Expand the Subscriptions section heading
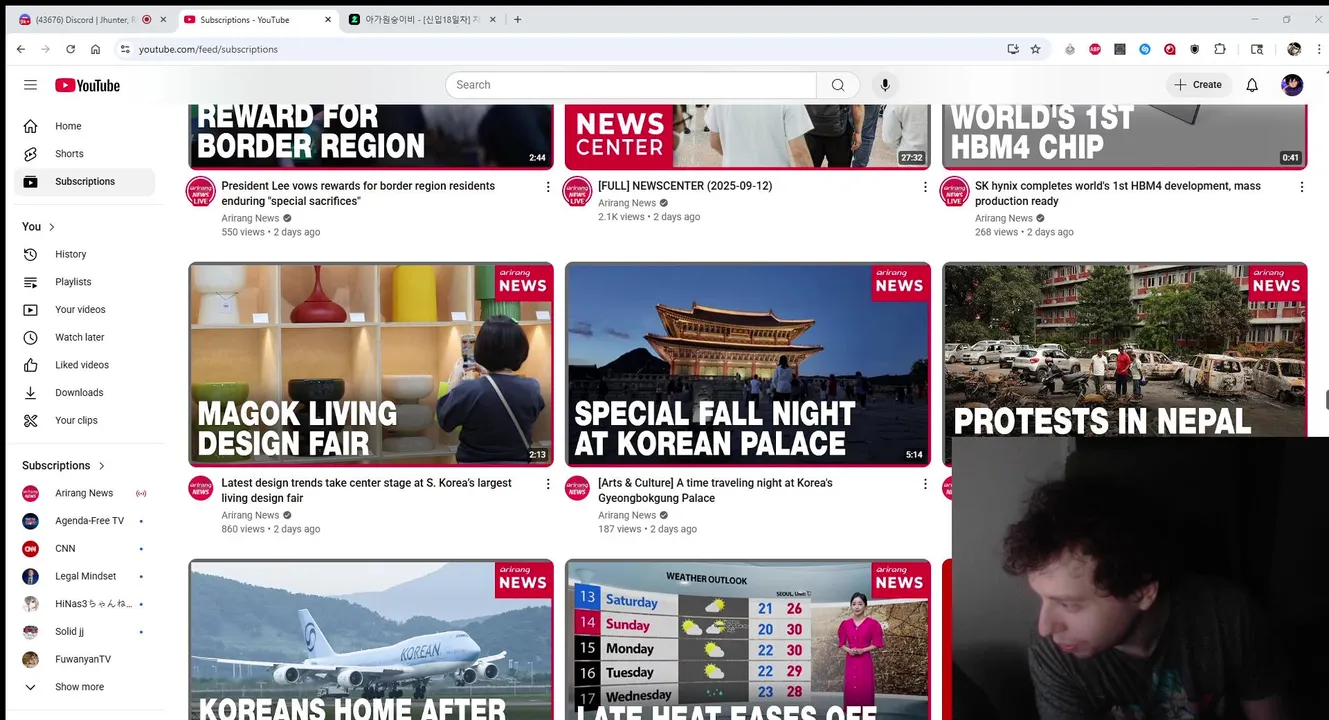The image size is (1329, 720). pos(64,466)
